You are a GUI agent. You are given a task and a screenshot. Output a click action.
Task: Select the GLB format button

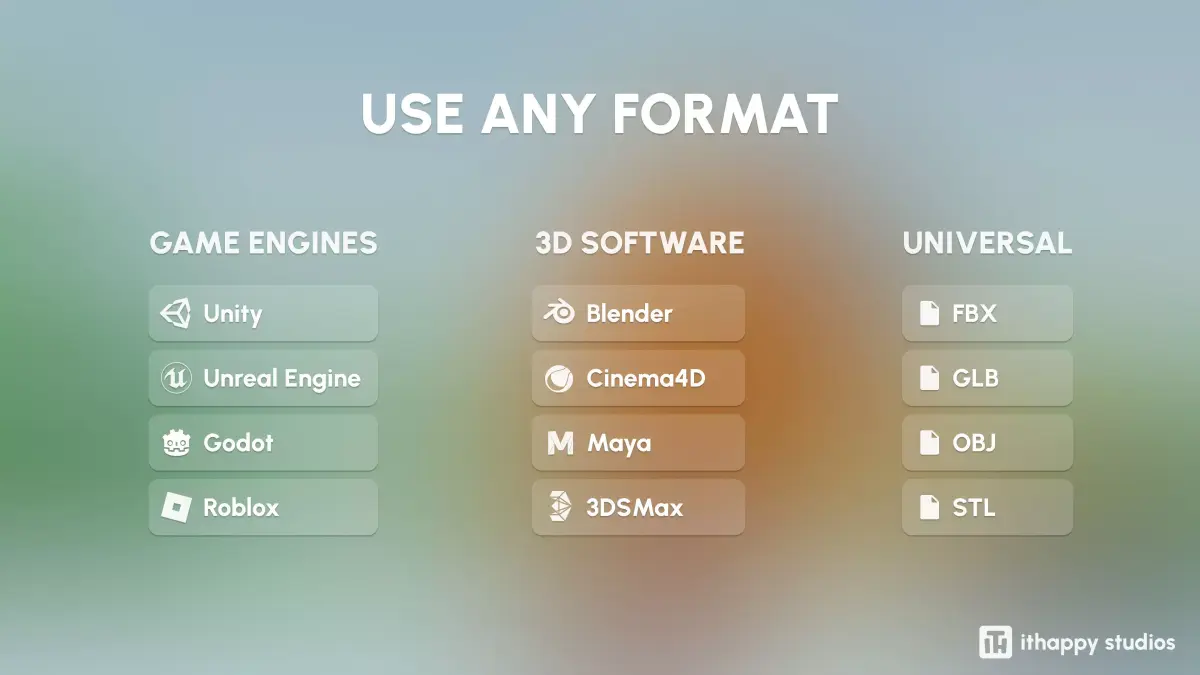[x=987, y=379]
